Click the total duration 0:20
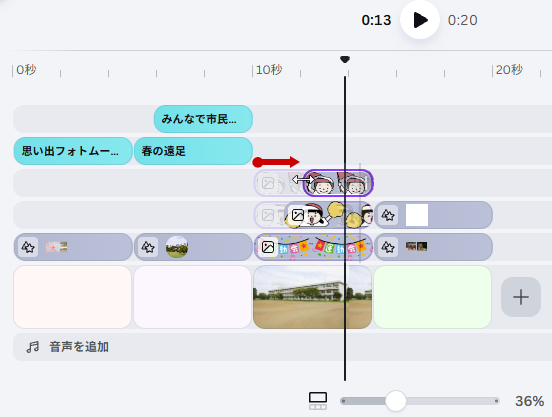Viewport: 552px width, 417px height. pyautogui.click(x=462, y=20)
